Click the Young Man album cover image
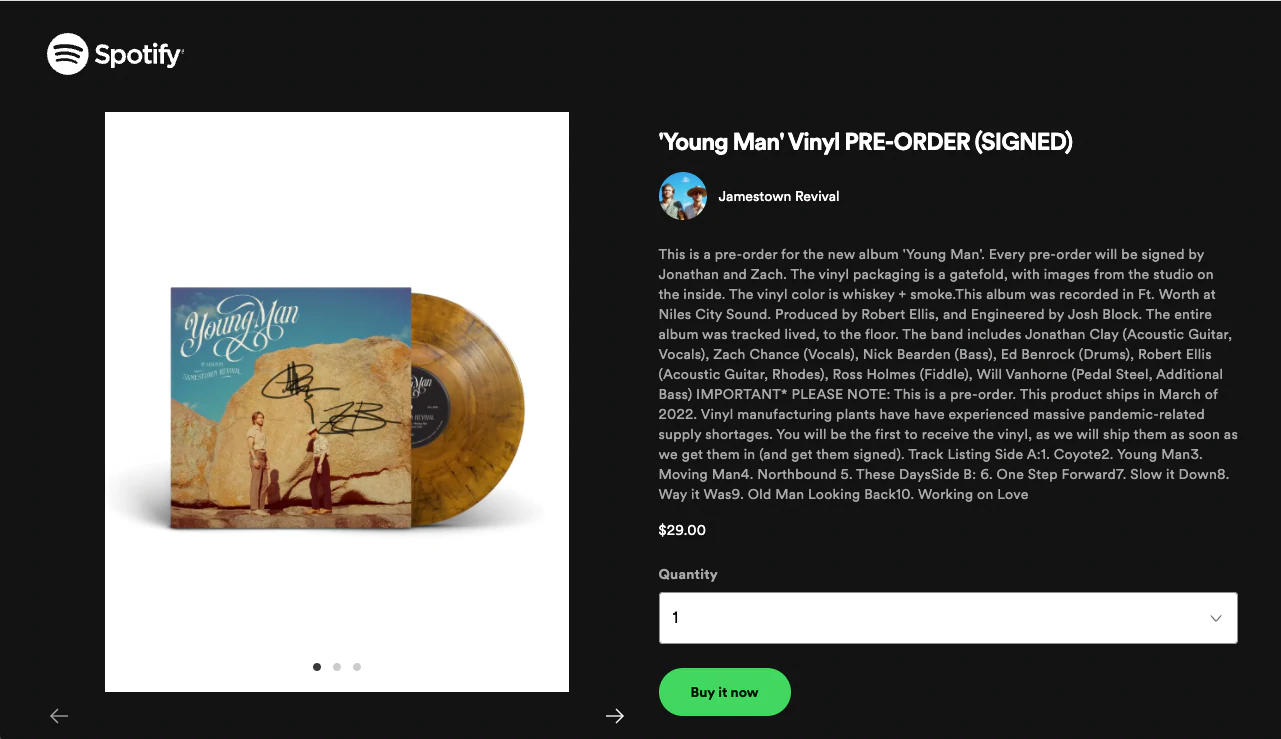This screenshot has width=1281, height=739. pos(291,408)
